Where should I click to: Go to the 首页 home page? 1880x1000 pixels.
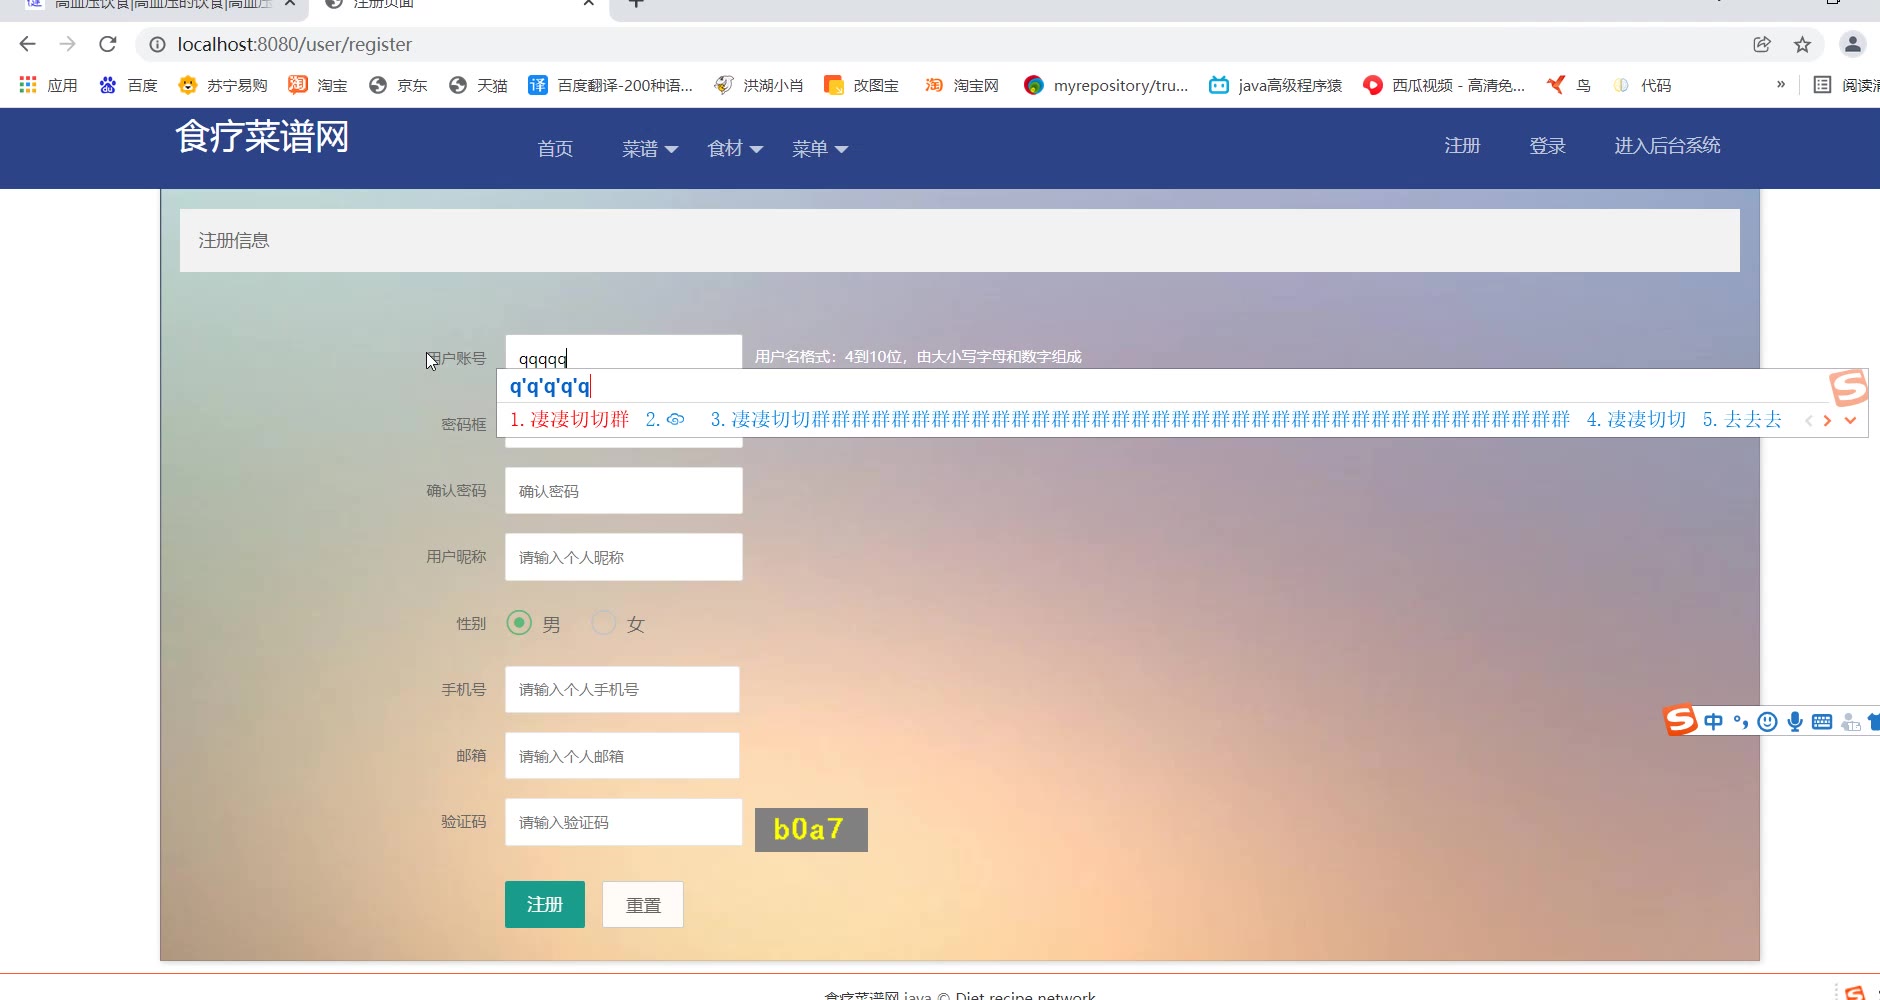click(x=555, y=149)
